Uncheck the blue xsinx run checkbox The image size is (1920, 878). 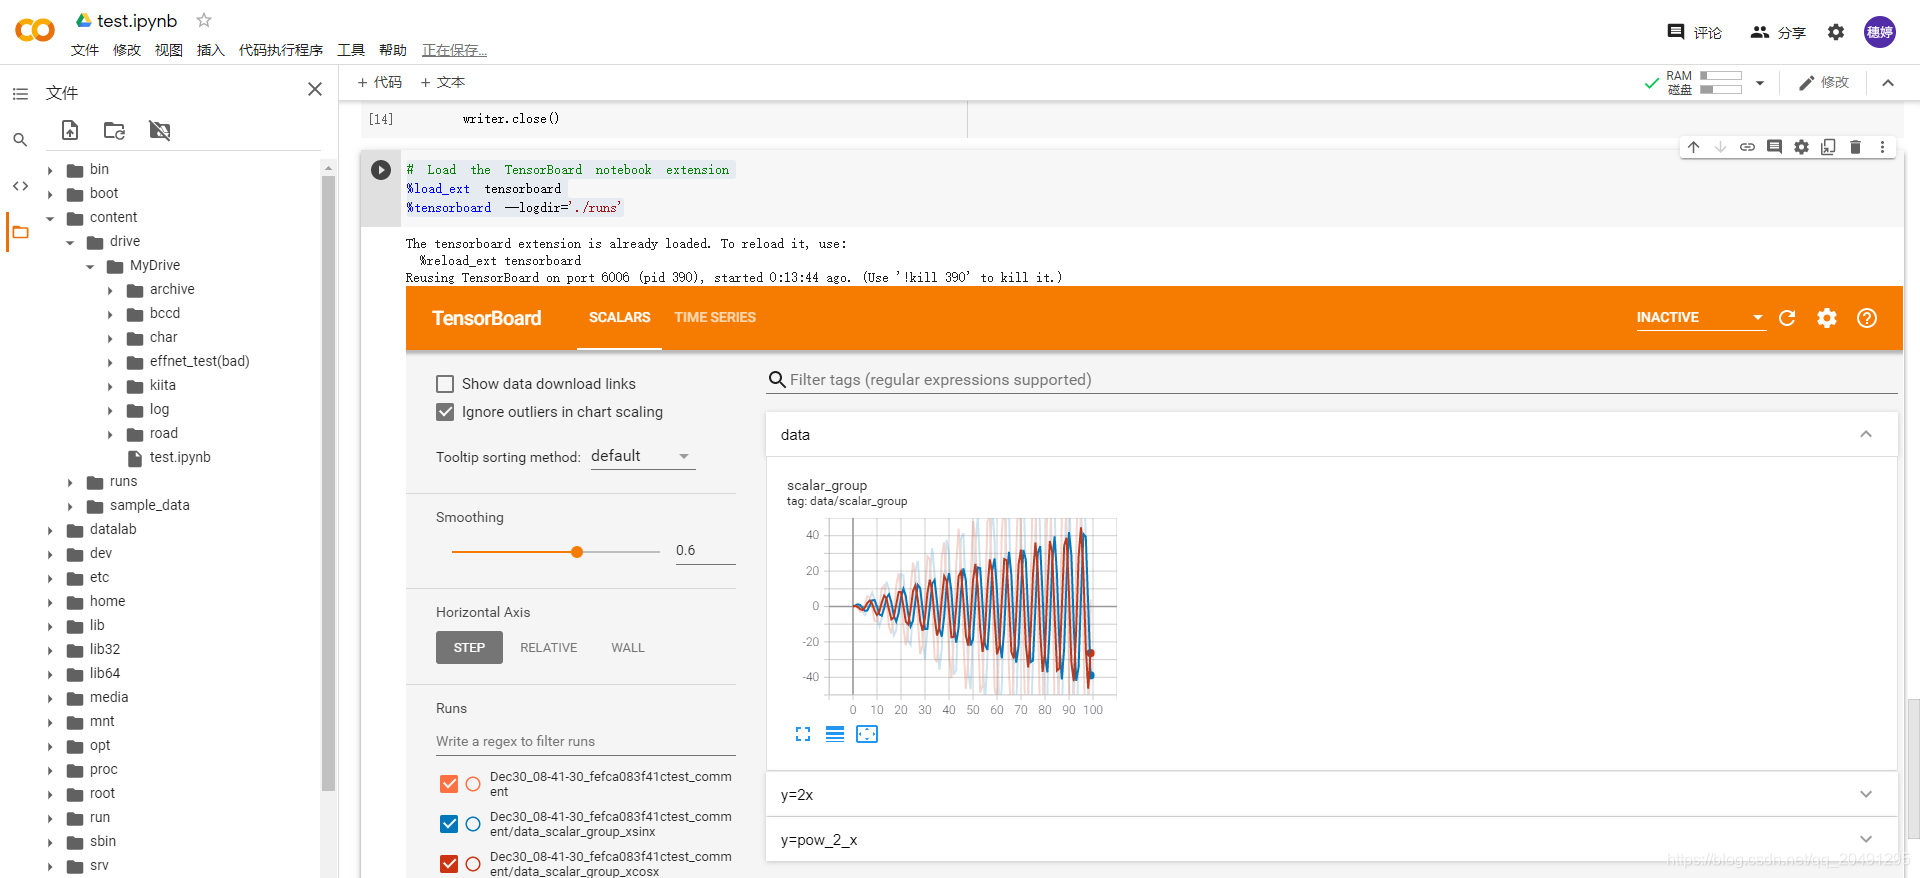pos(449,824)
